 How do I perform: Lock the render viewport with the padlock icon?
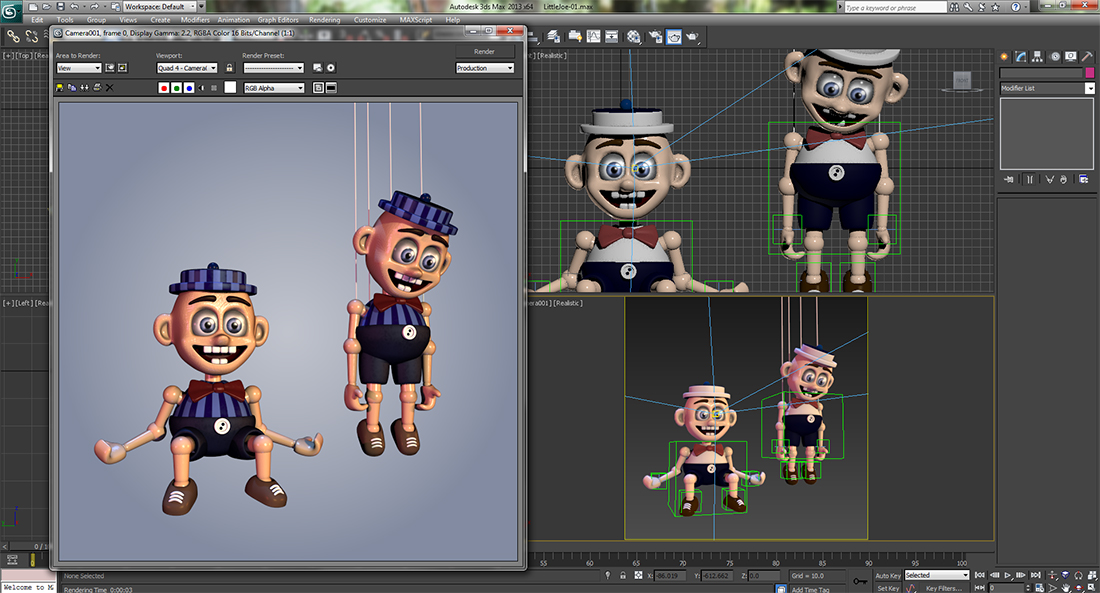(229, 68)
